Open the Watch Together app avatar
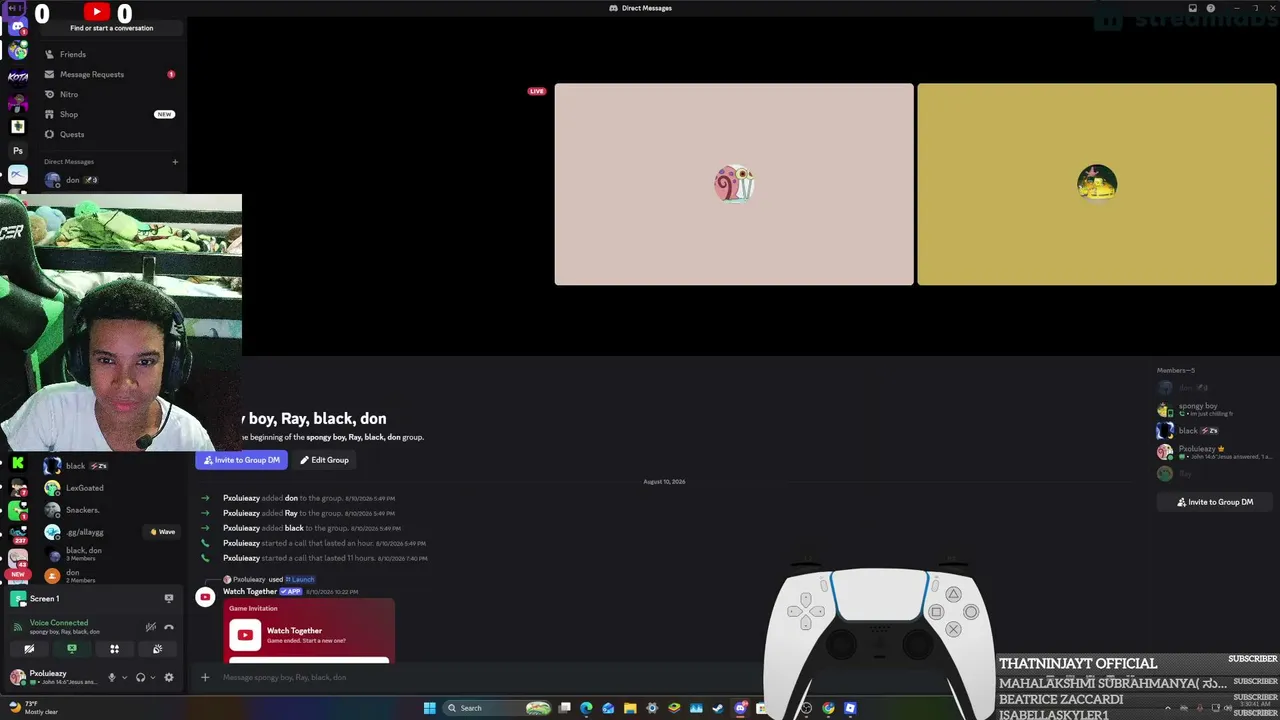1280x720 pixels. point(205,597)
